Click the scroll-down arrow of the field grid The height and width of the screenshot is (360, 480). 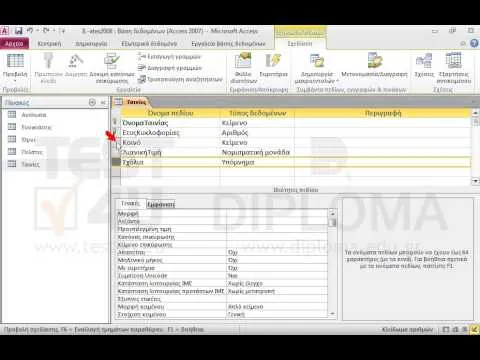point(475,181)
